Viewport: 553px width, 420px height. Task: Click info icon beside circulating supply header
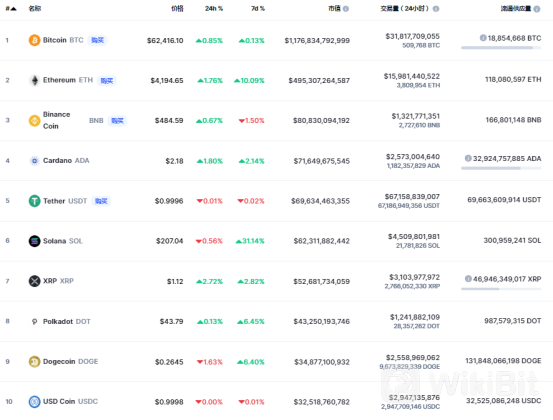coord(537,9)
